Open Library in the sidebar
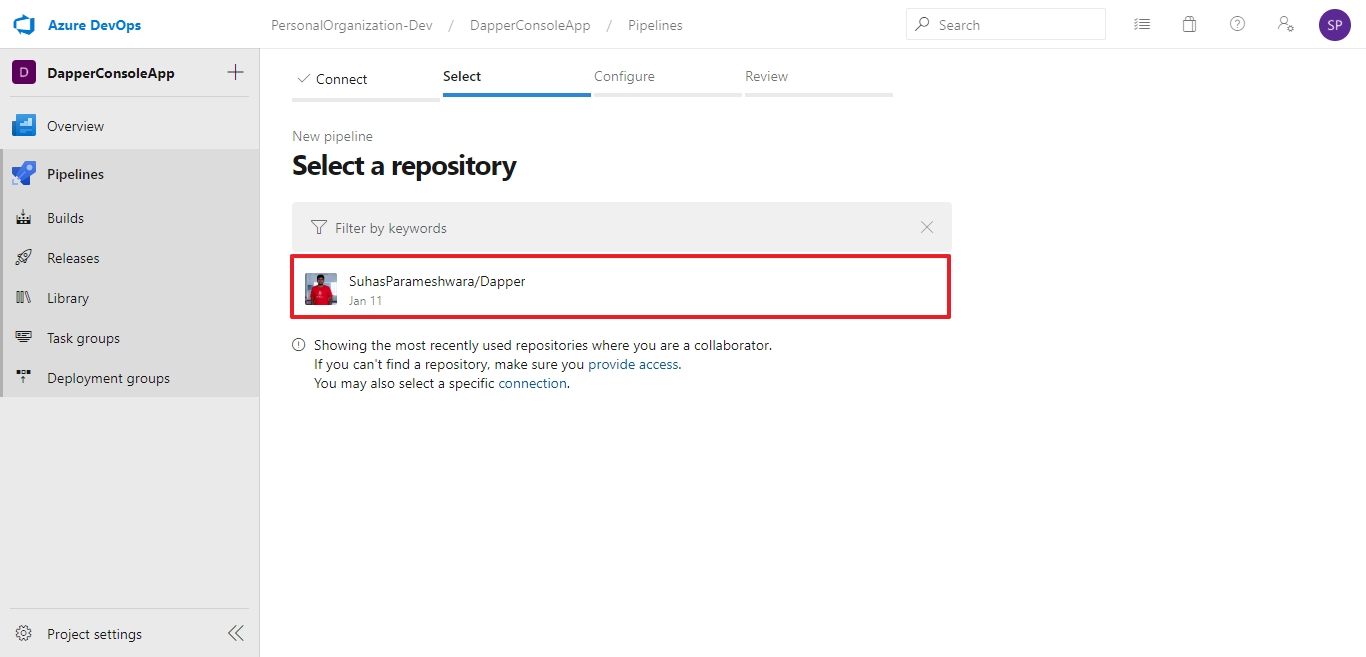 [x=129, y=298]
